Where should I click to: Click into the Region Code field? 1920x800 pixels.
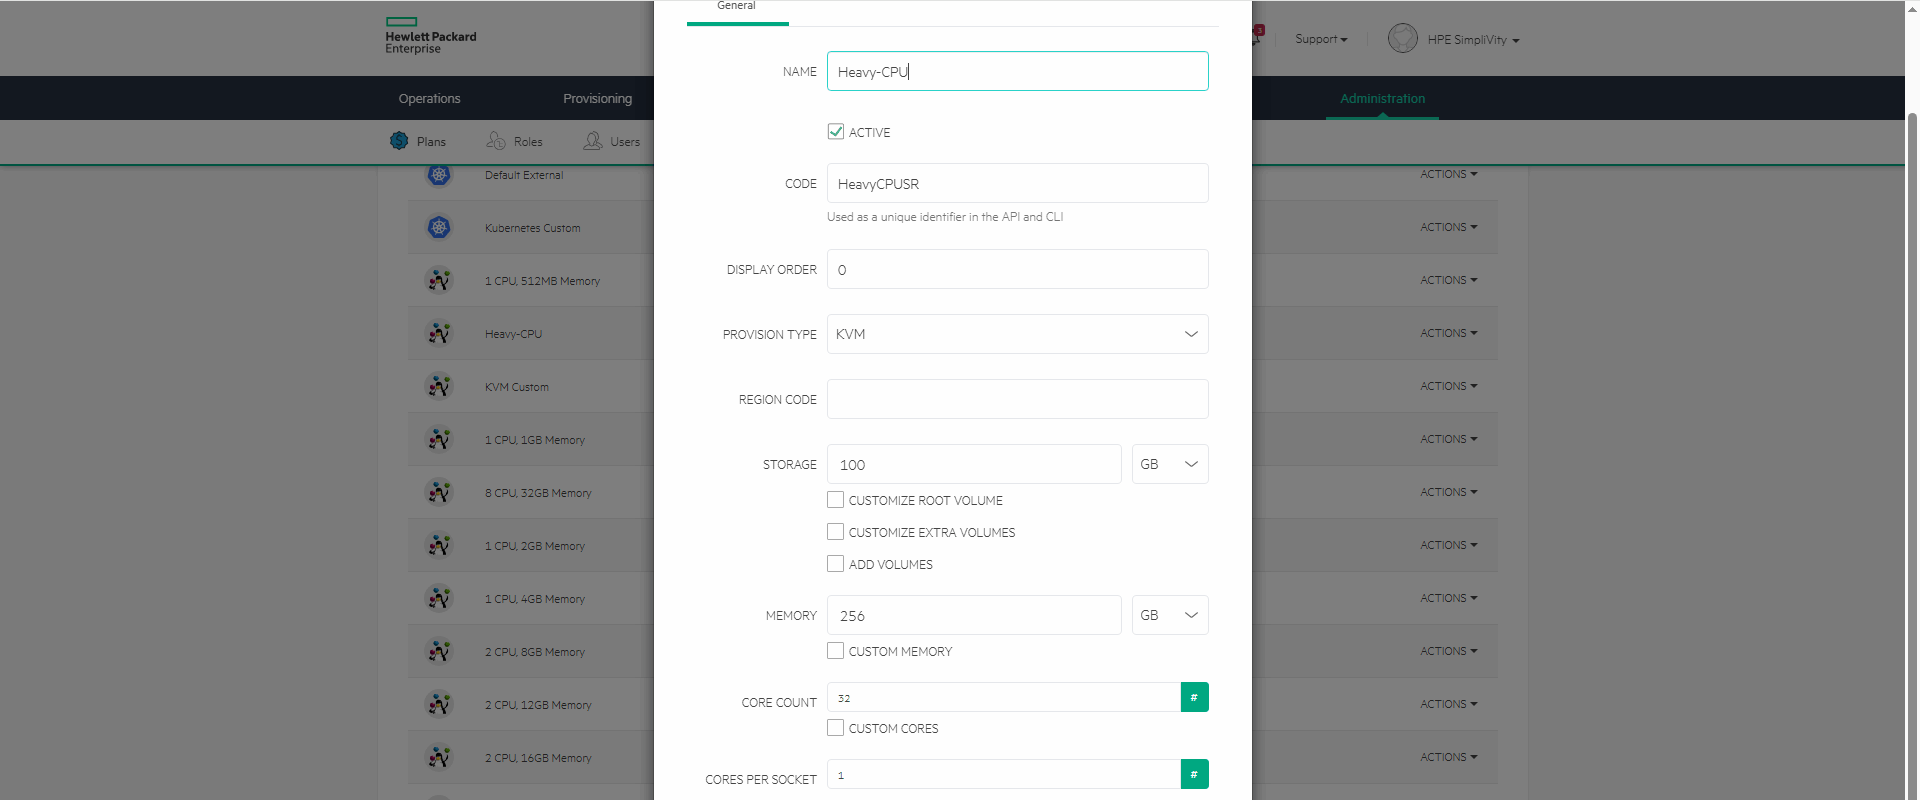tap(1017, 399)
